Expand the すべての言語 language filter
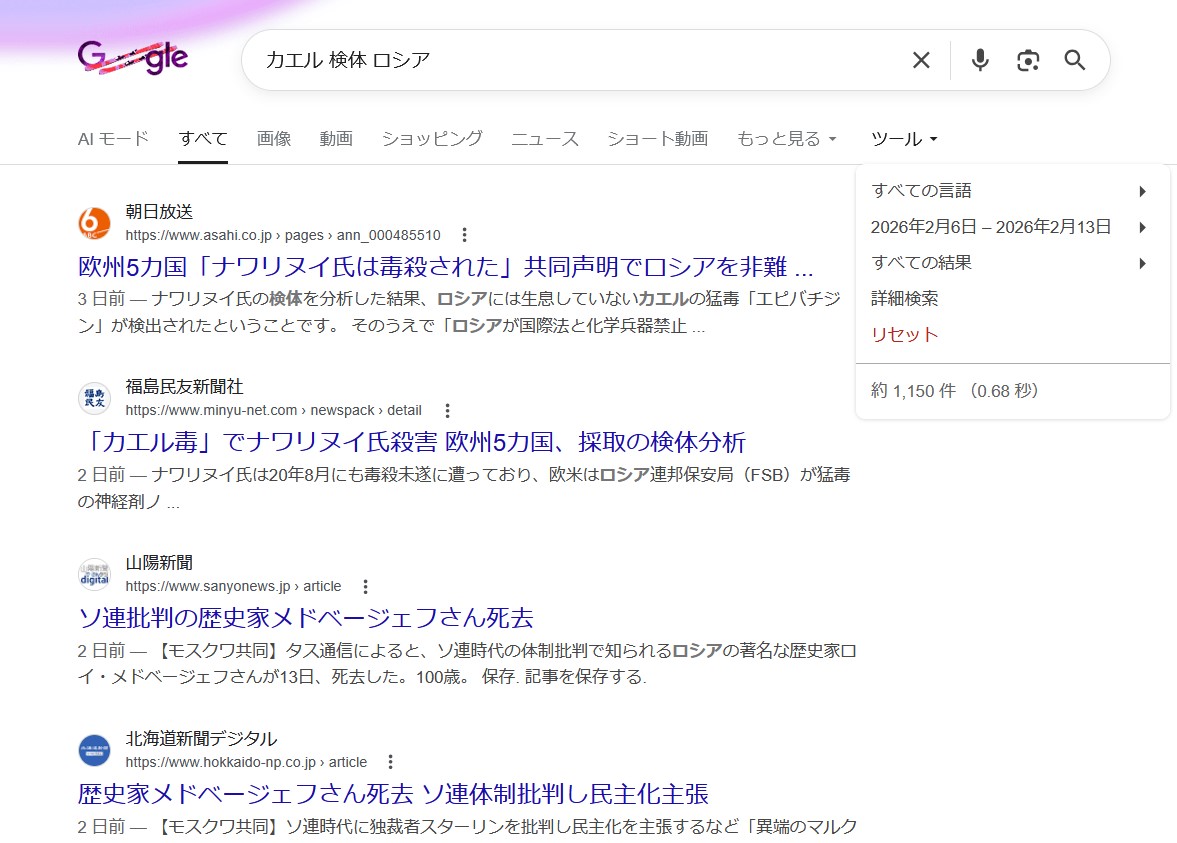The height and width of the screenshot is (843, 1177). [1010, 191]
